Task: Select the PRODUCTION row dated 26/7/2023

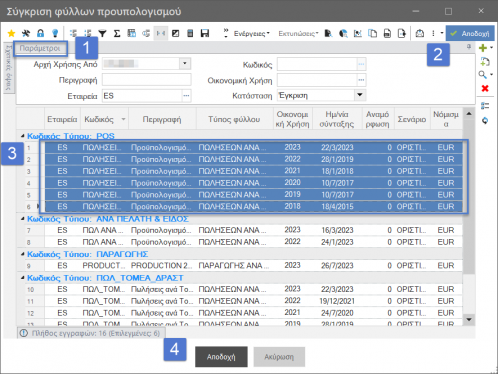Action: click(x=253, y=266)
